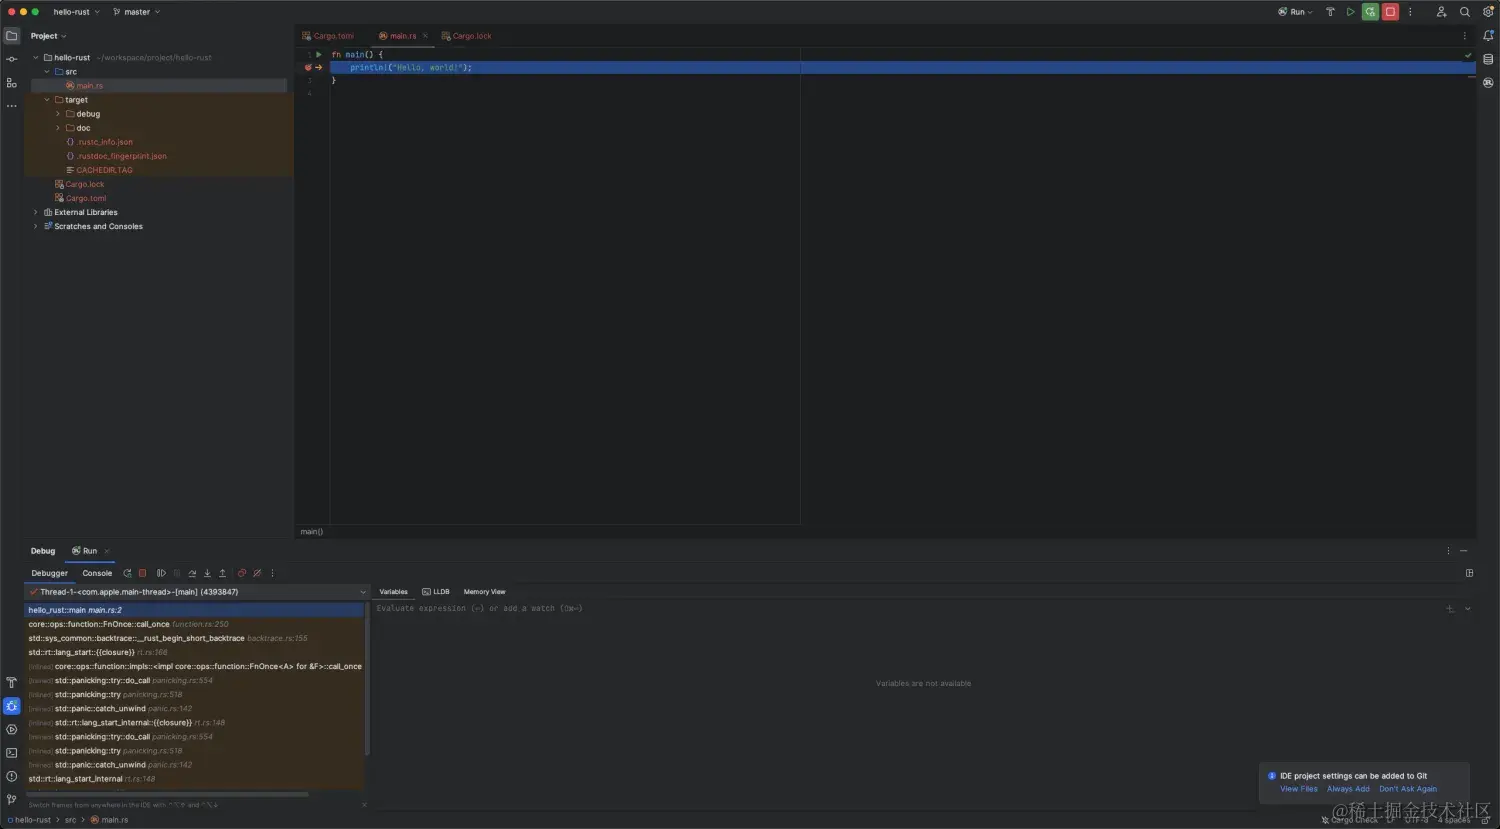
Task: Click the green Rerun Debug button in toolbar
Action: (x=1370, y=12)
